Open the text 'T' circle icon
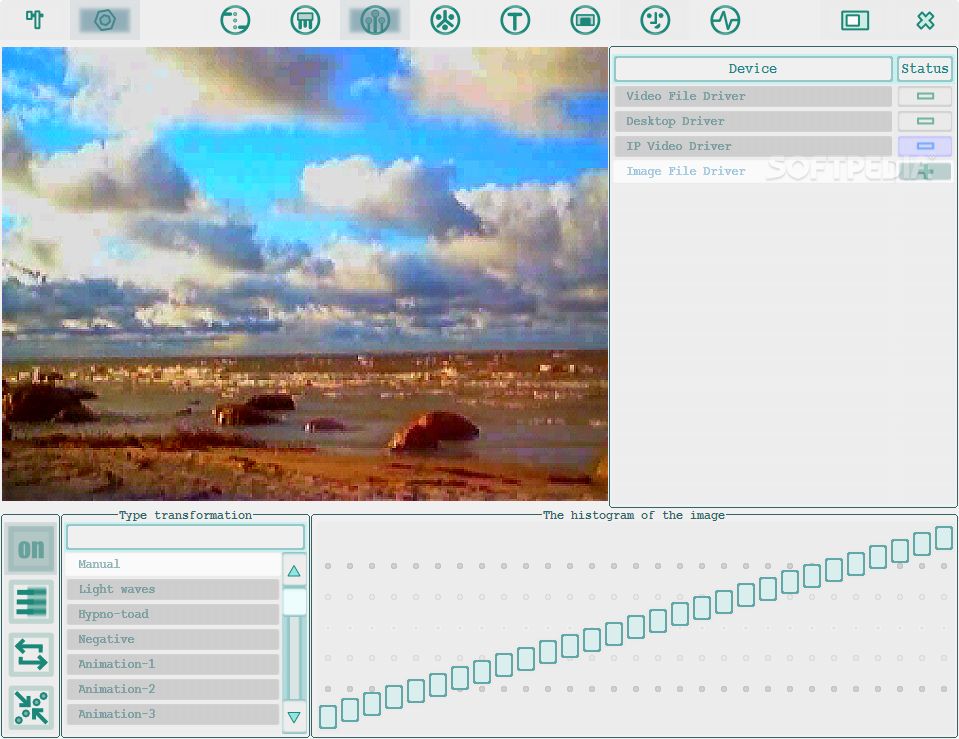The width and height of the screenshot is (959, 739). click(x=515, y=20)
